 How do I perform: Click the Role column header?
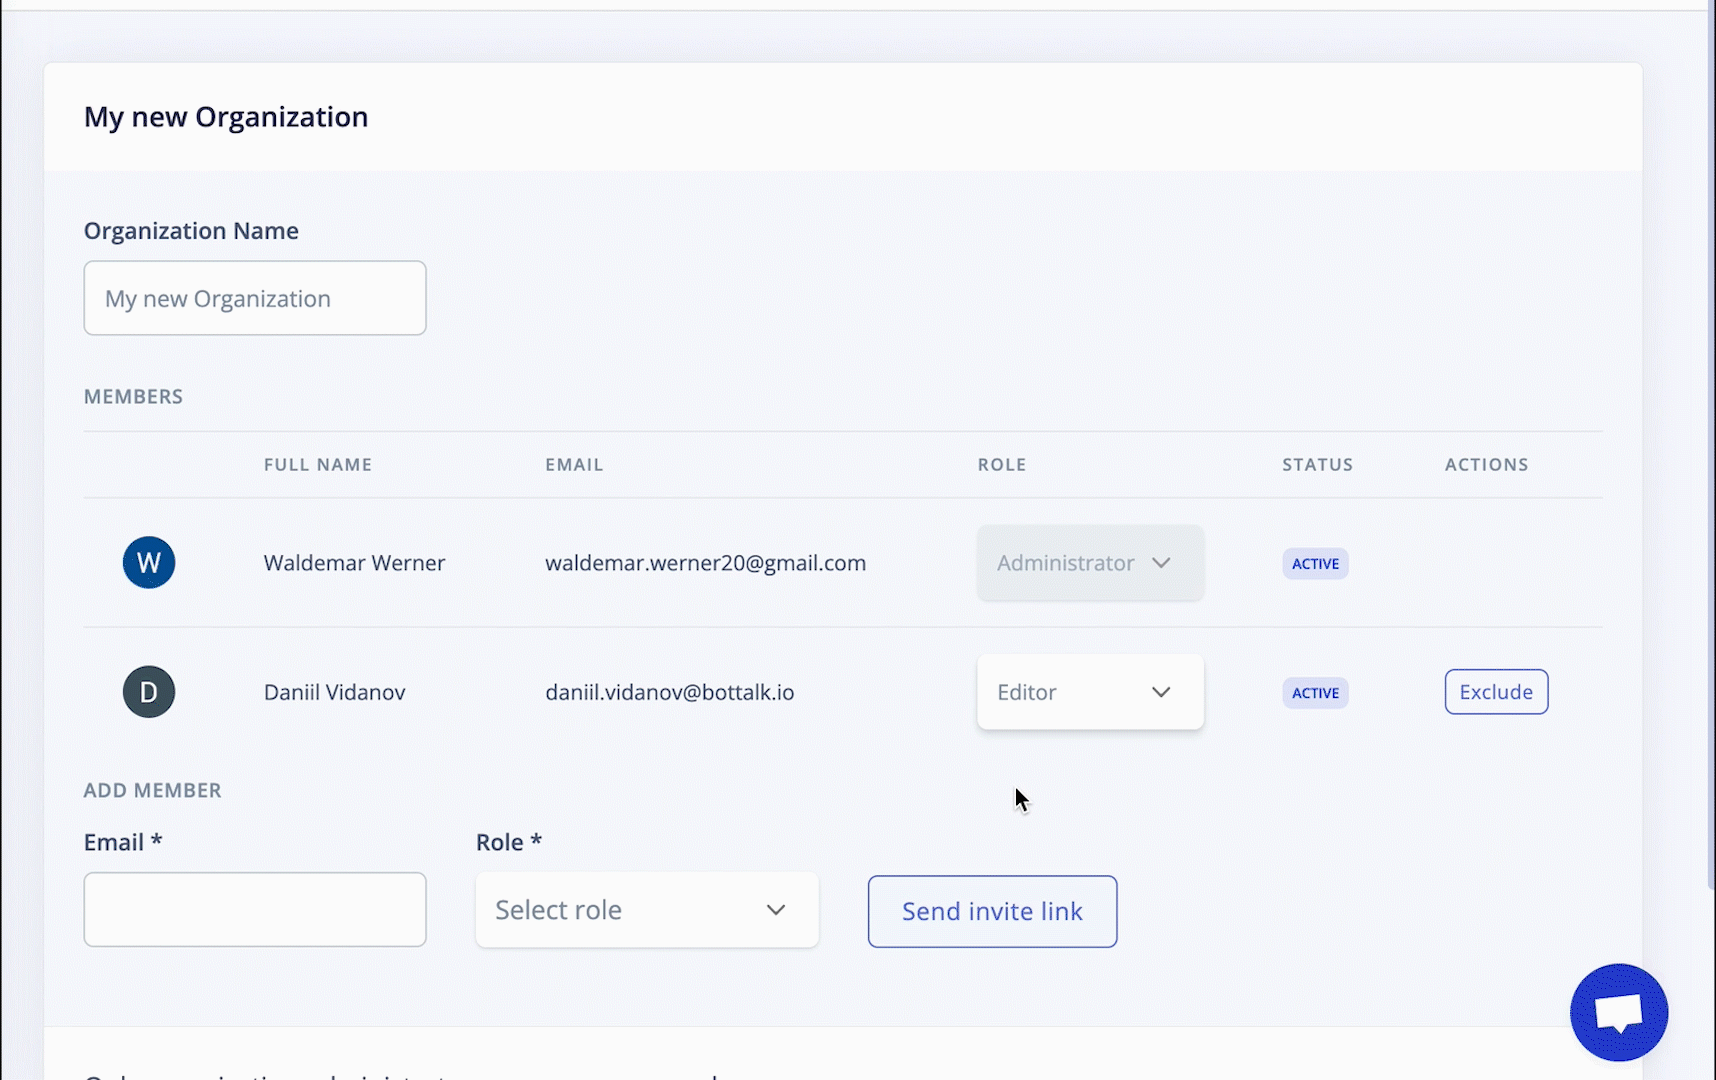pyautogui.click(x=1002, y=465)
